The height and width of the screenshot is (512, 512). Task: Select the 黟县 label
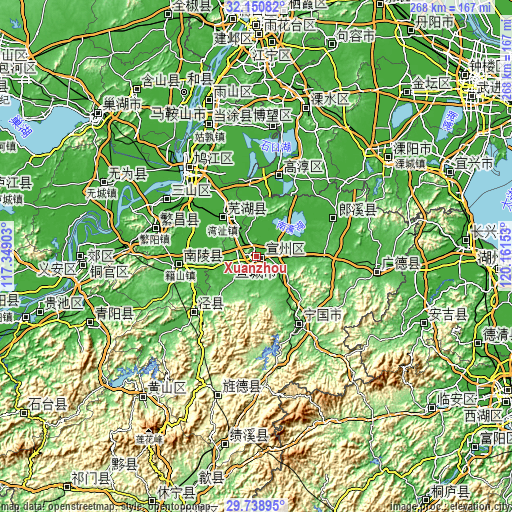(x=124, y=464)
